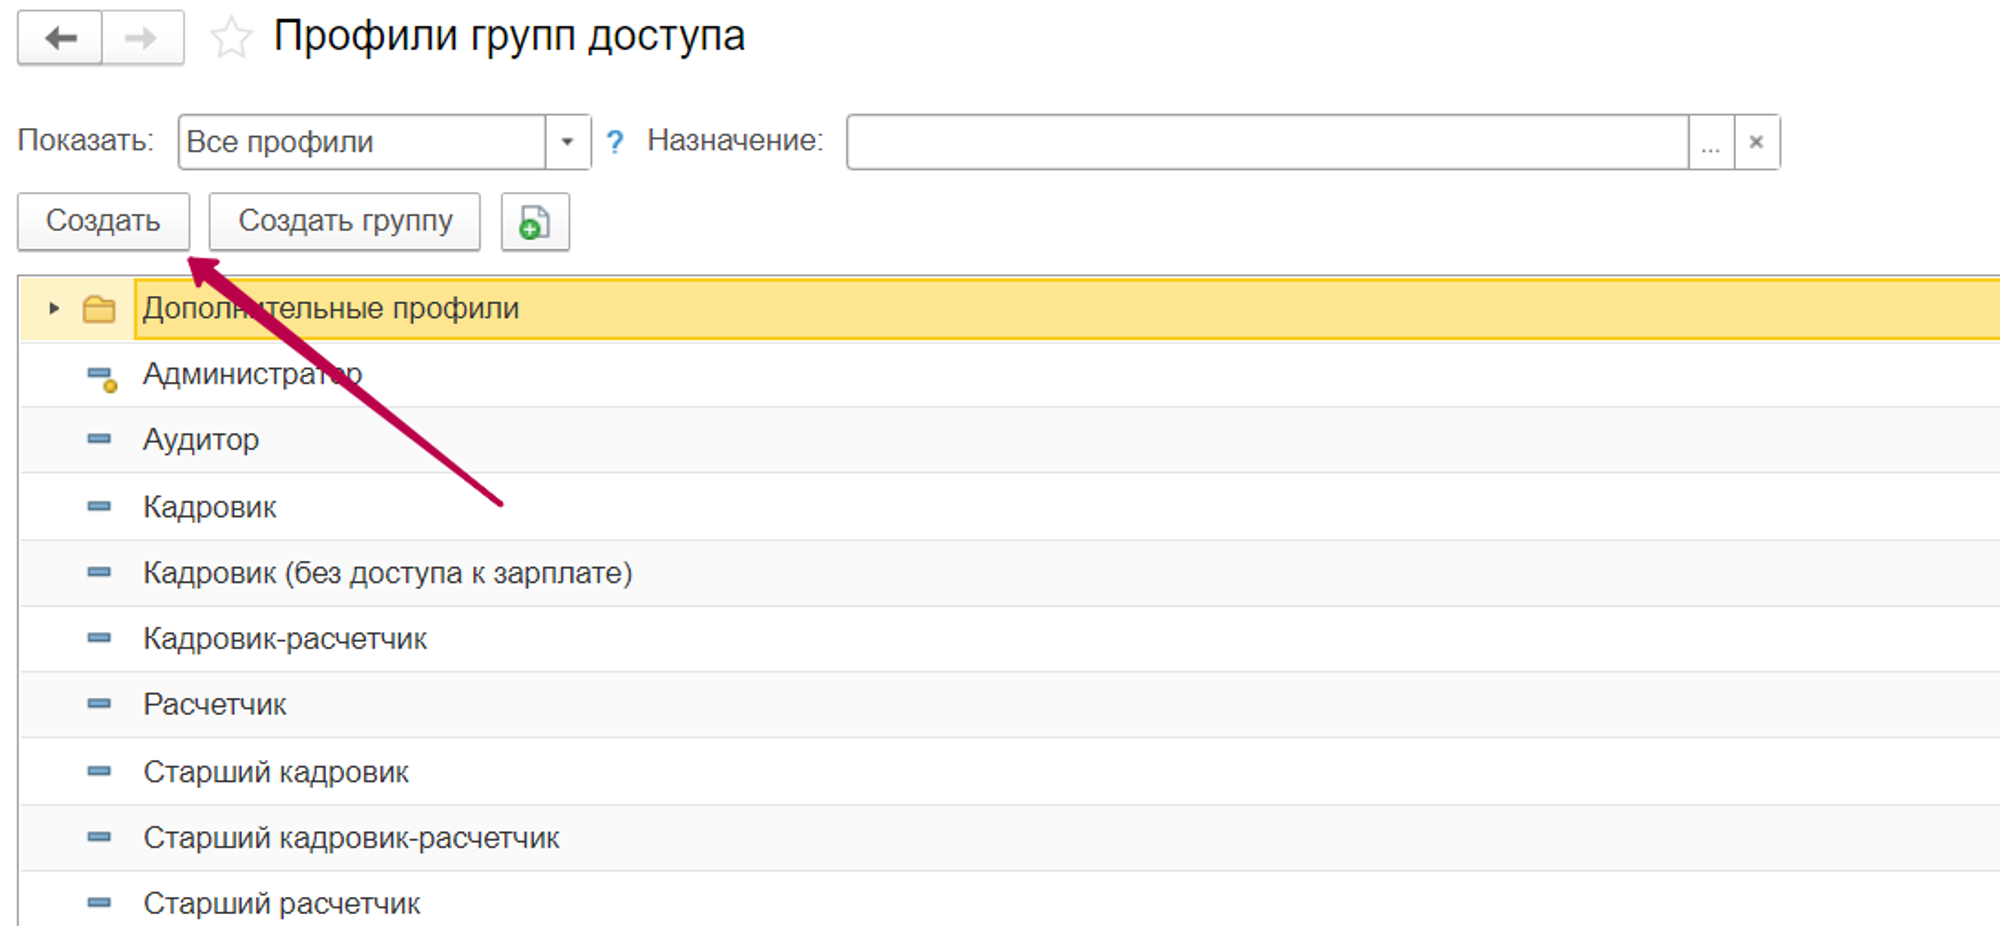
Task: Open help question mark next to Показать
Action: tap(615, 142)
